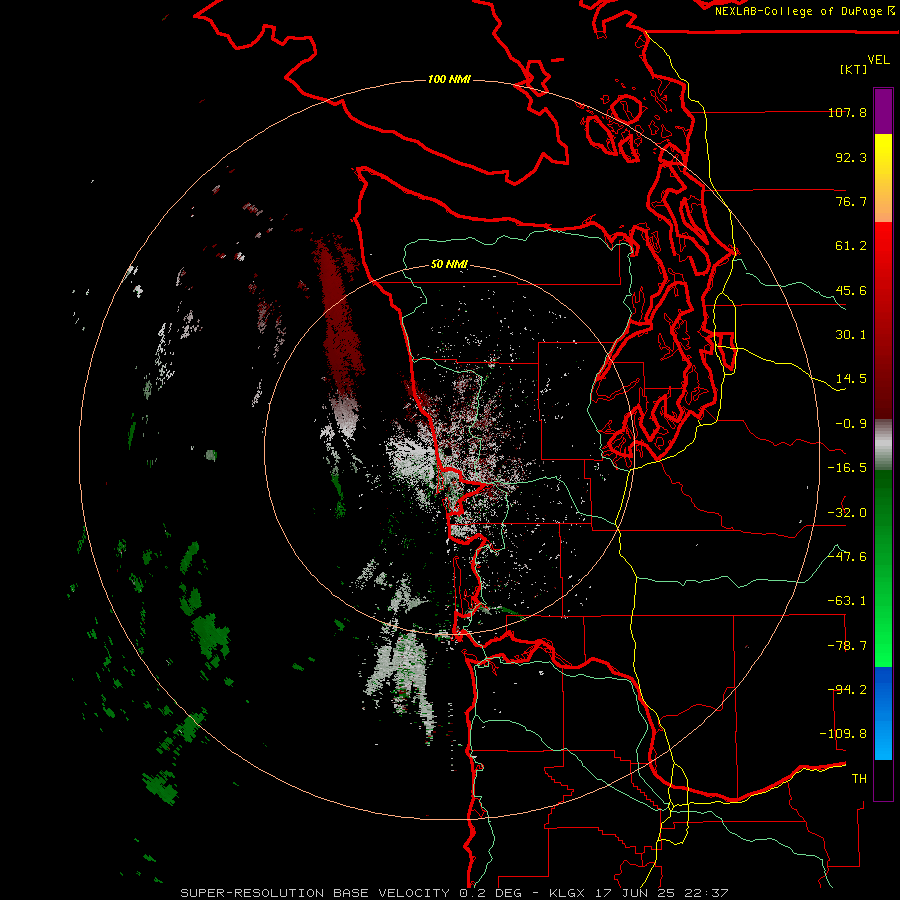Image resolution: width=900 pixels, height=900 pixels.
Task: Click the 61.2 velocity scale value
Action: coord(851,246)
